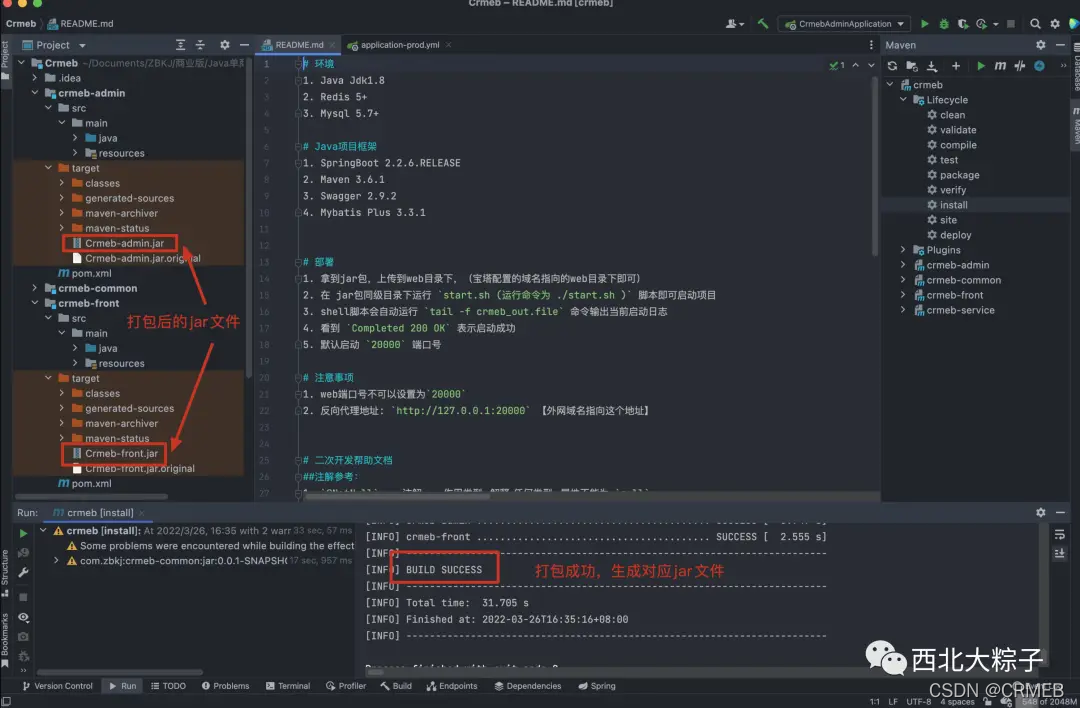
Task: Toggle Maven offline mode
Action: (x=1019, y=65)
